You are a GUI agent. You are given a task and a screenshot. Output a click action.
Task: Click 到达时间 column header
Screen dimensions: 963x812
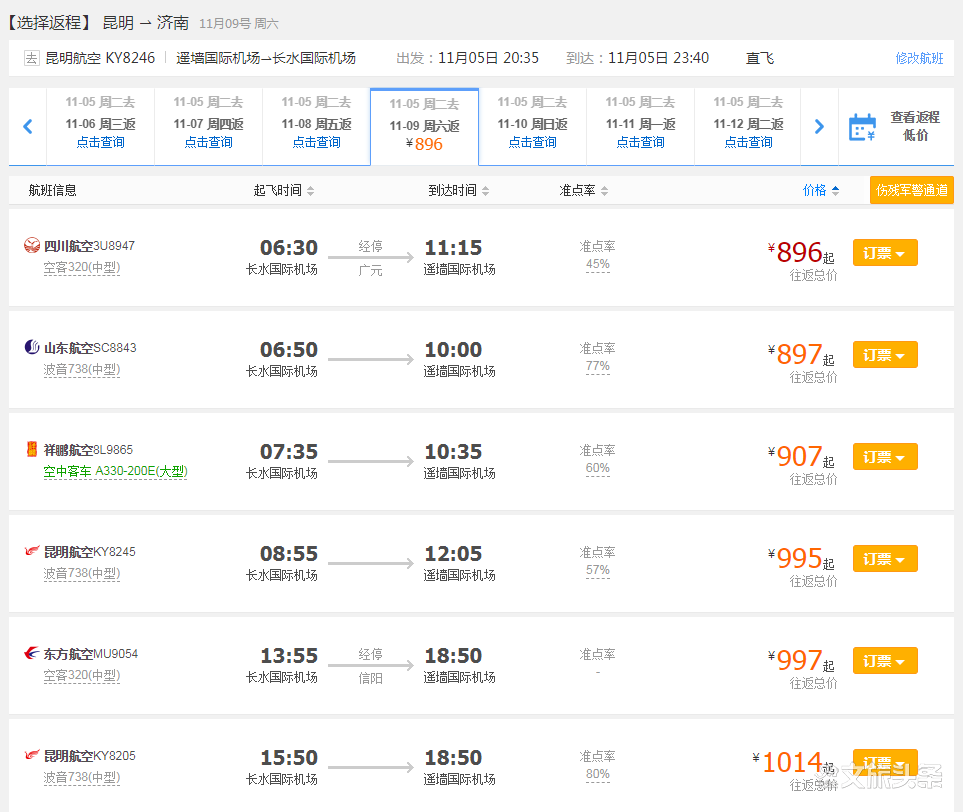453,190
